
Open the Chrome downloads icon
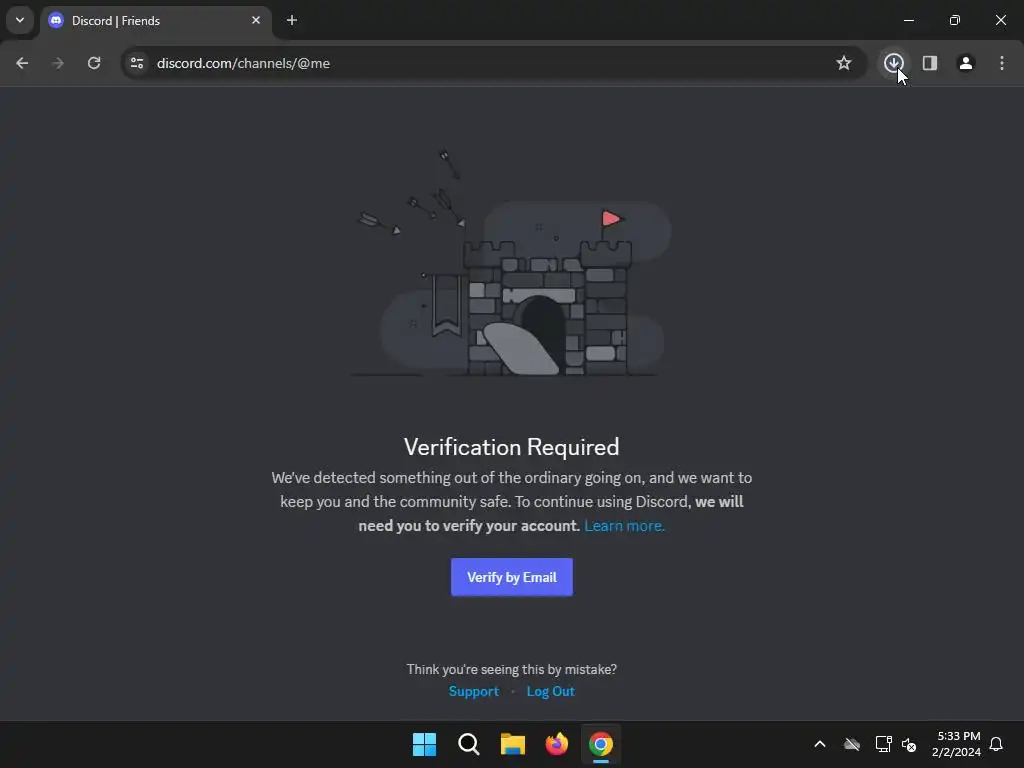893,63
